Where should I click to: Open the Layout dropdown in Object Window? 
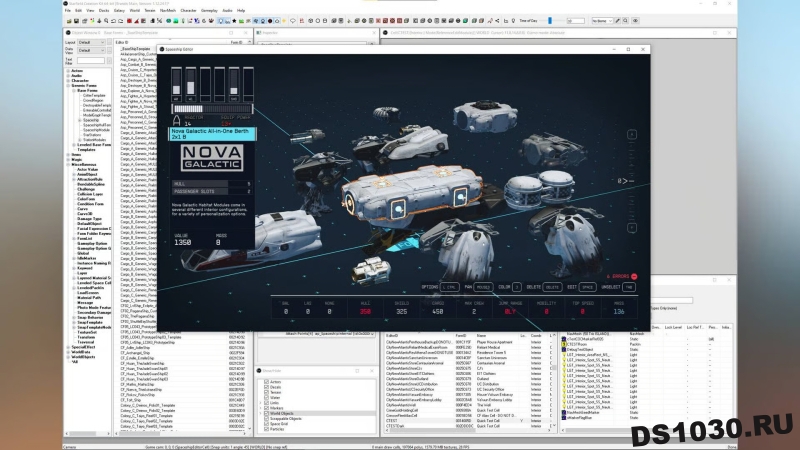(91, 42)
